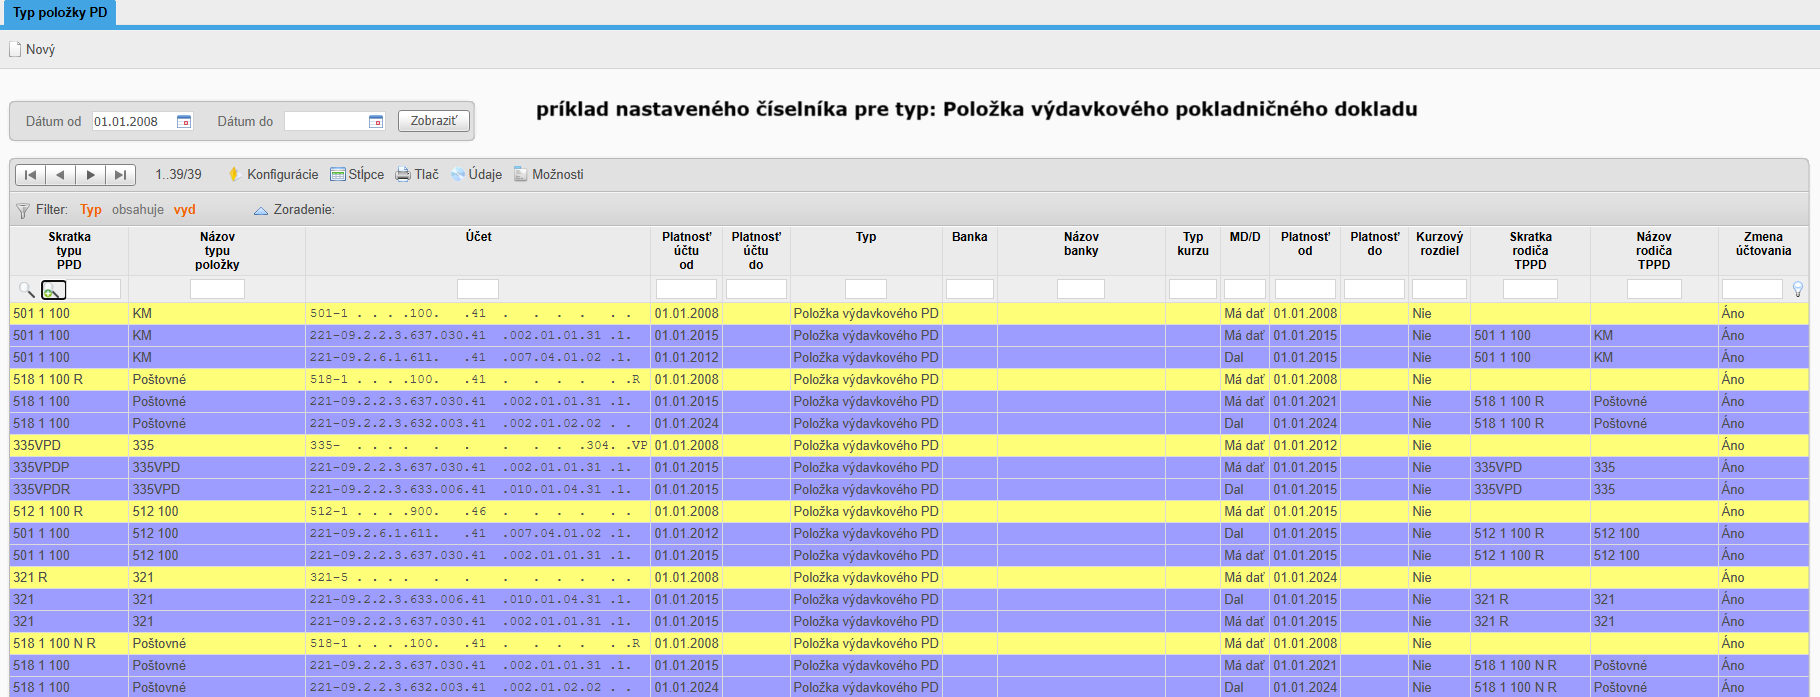The width and height of the screenshot is (1820, 697).
Task: Click the magnifier search icon in filter row
Action: tap(26, 290)
